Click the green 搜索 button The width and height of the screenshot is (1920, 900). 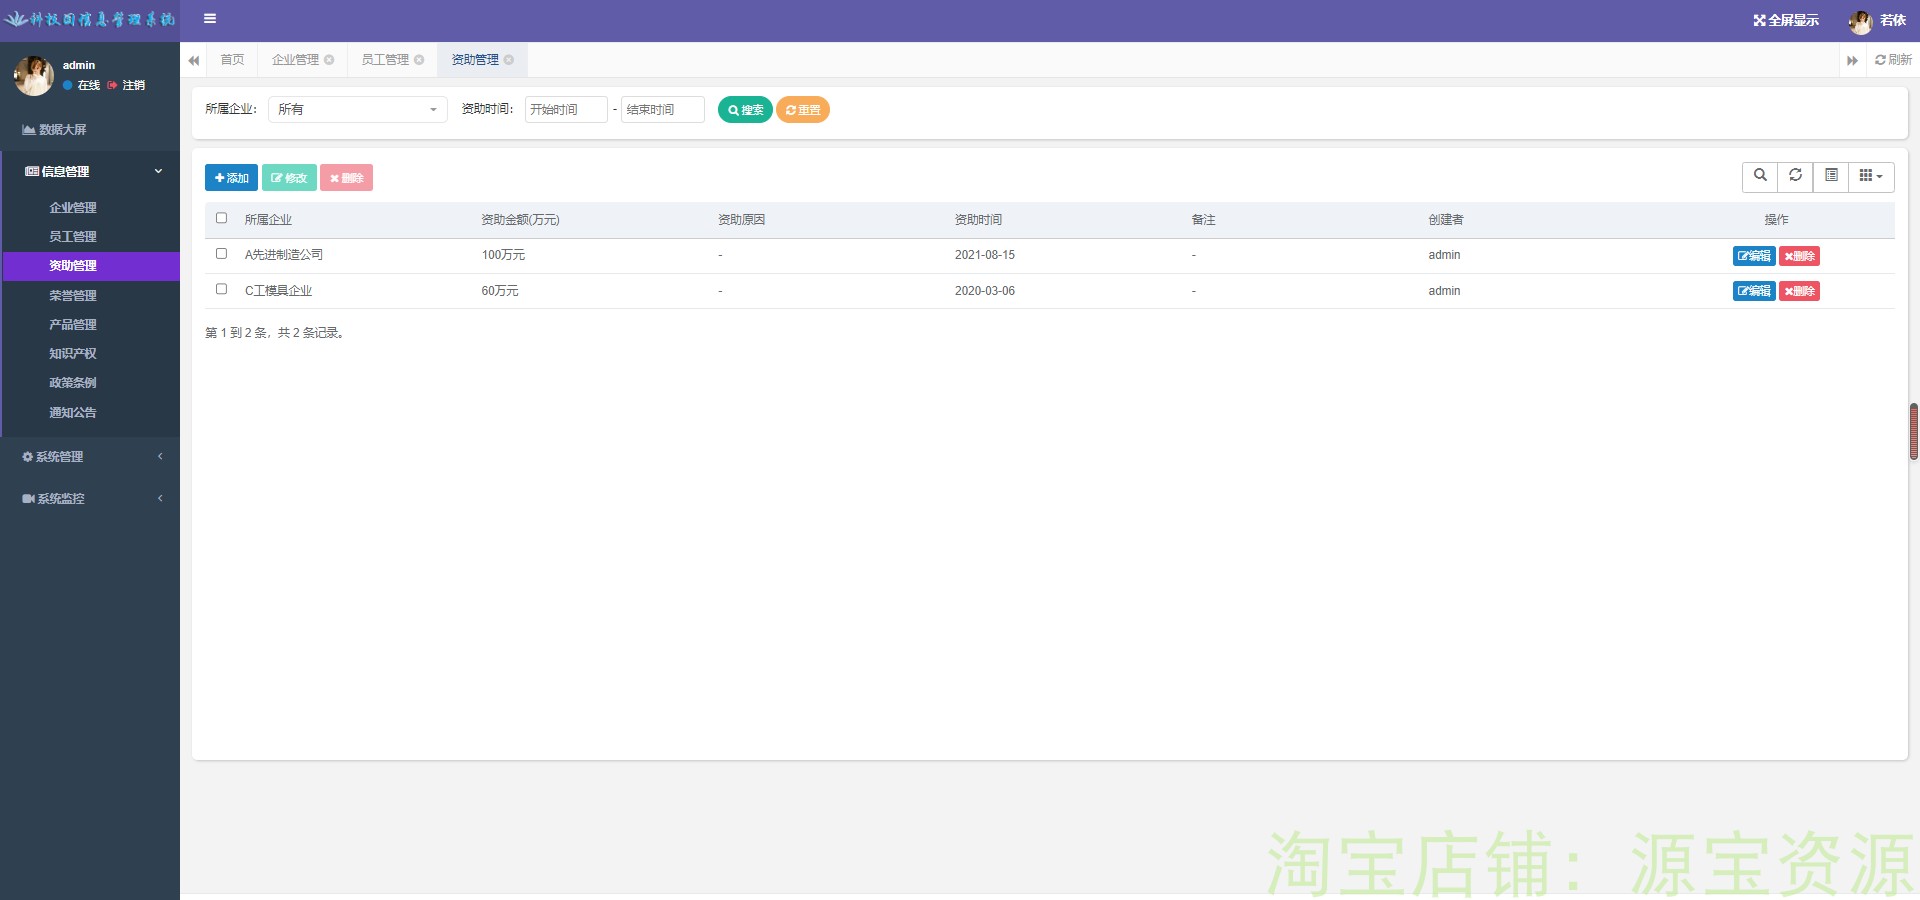click(x=745, y=110)
